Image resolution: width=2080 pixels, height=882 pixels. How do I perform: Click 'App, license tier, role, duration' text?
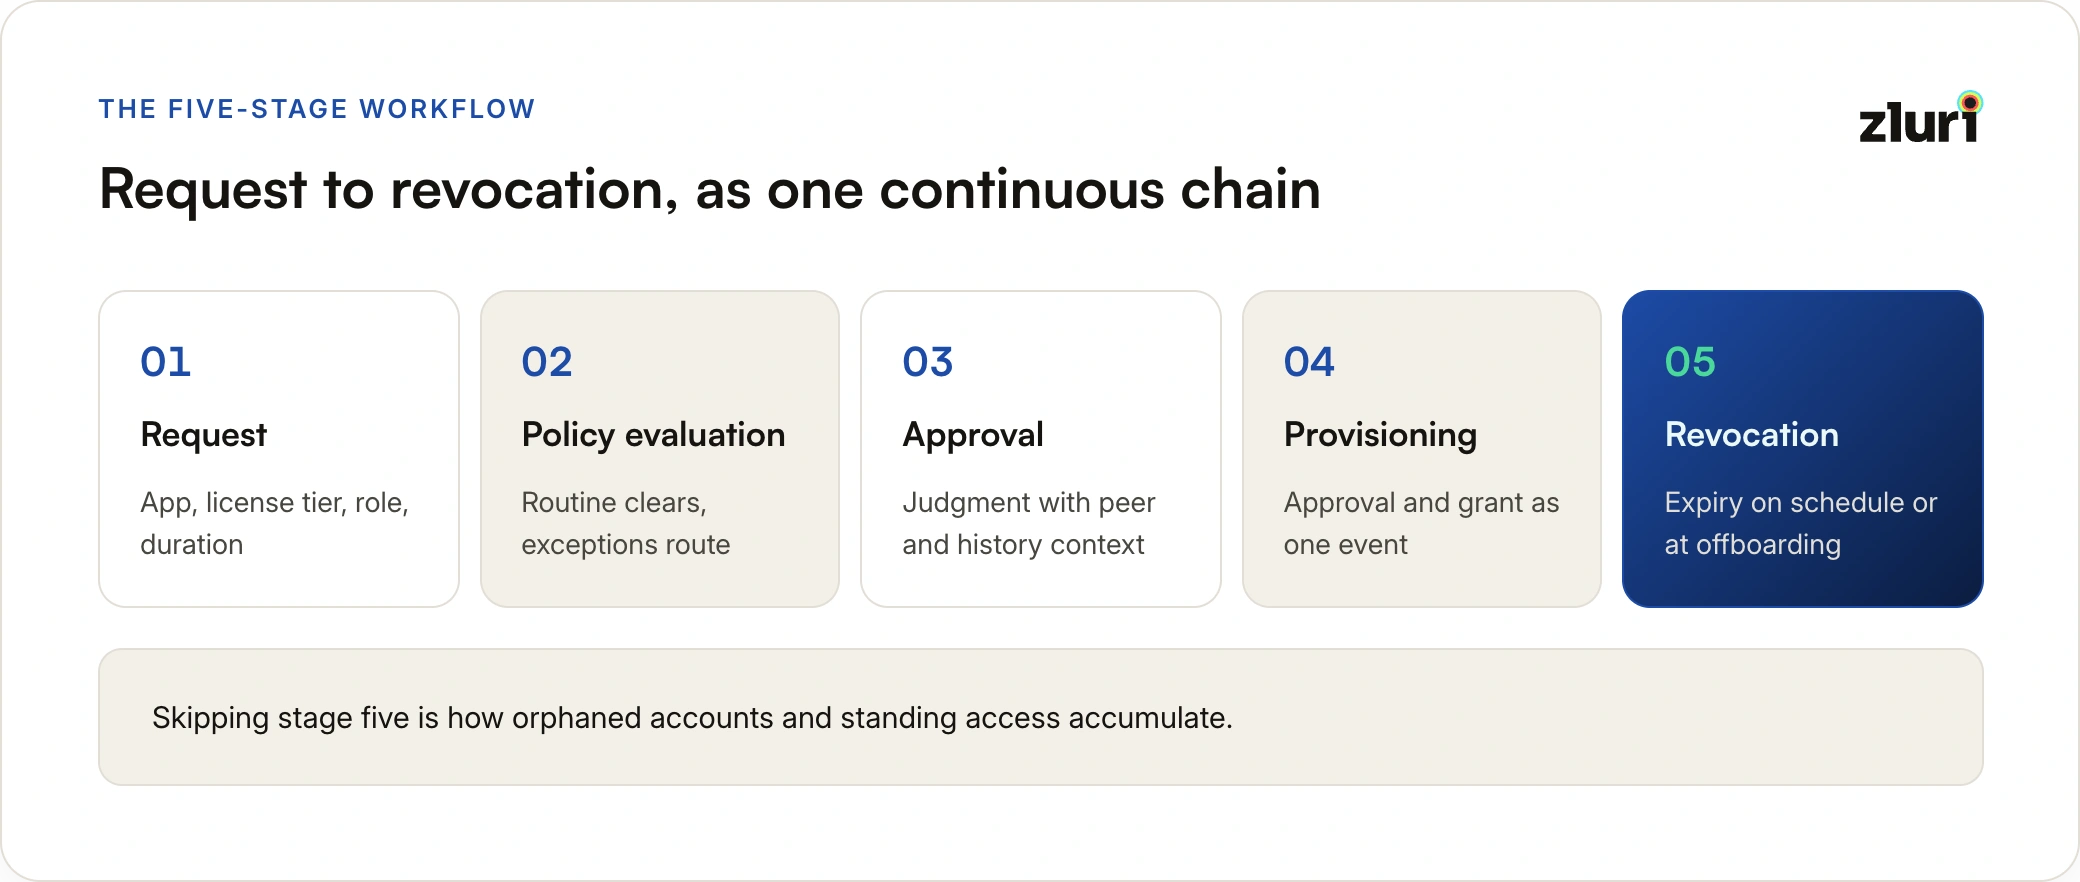(275, 523)
